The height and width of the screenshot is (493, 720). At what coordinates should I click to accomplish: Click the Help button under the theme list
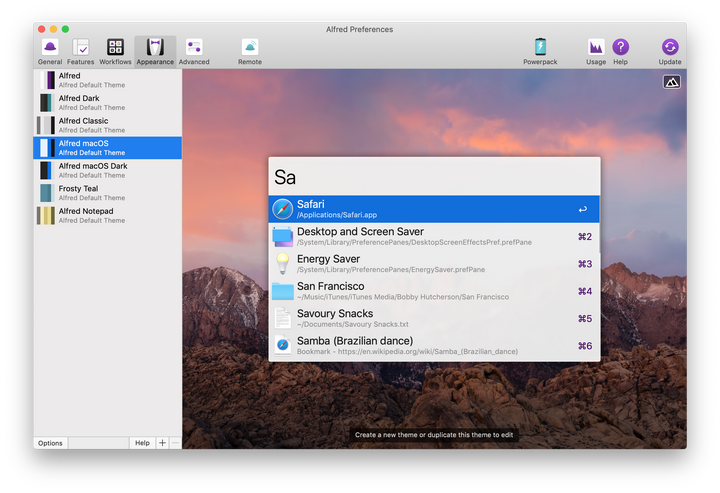pyautogui.click(x=142, y=443)
